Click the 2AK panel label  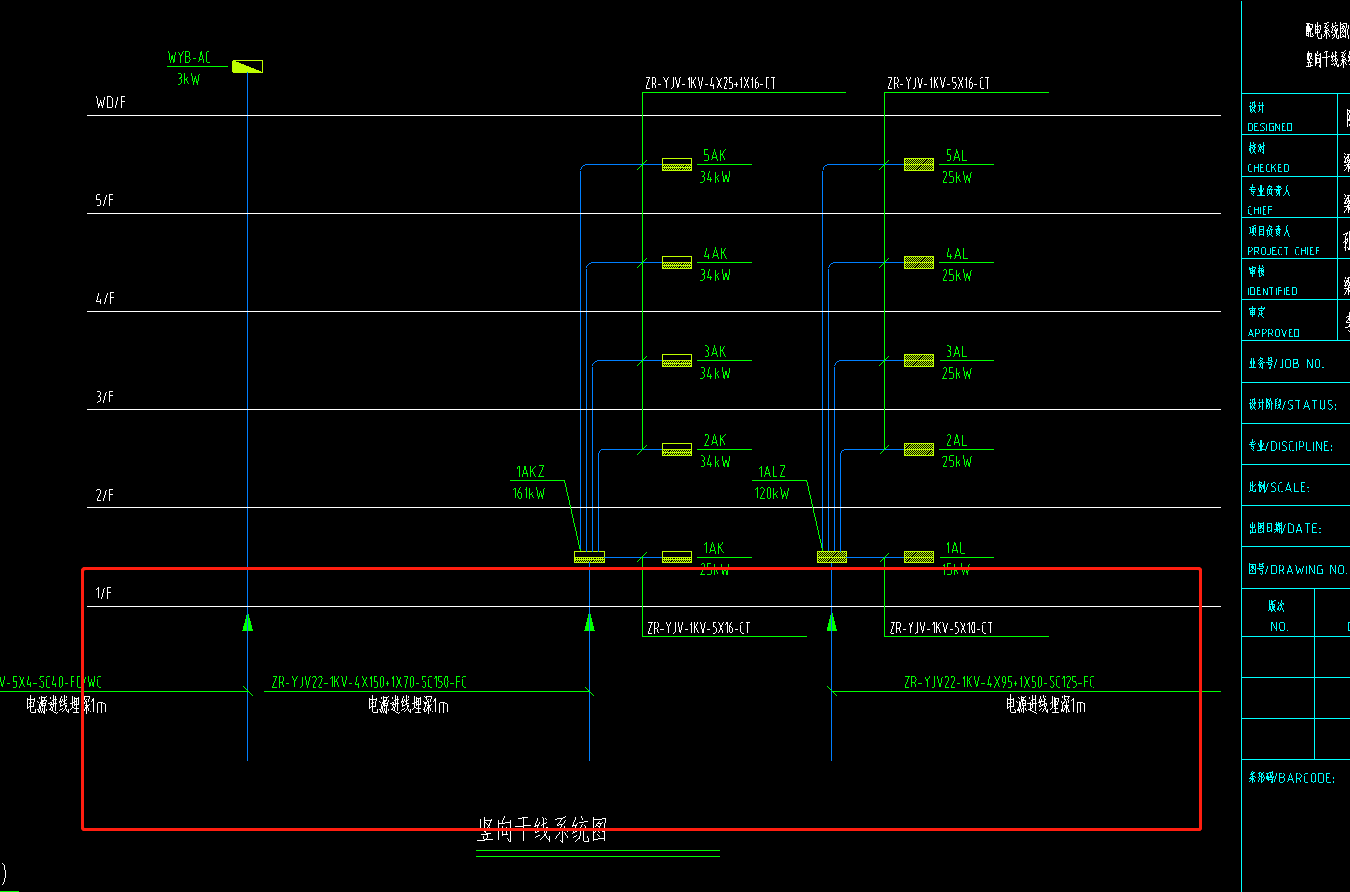pos(714,440)
